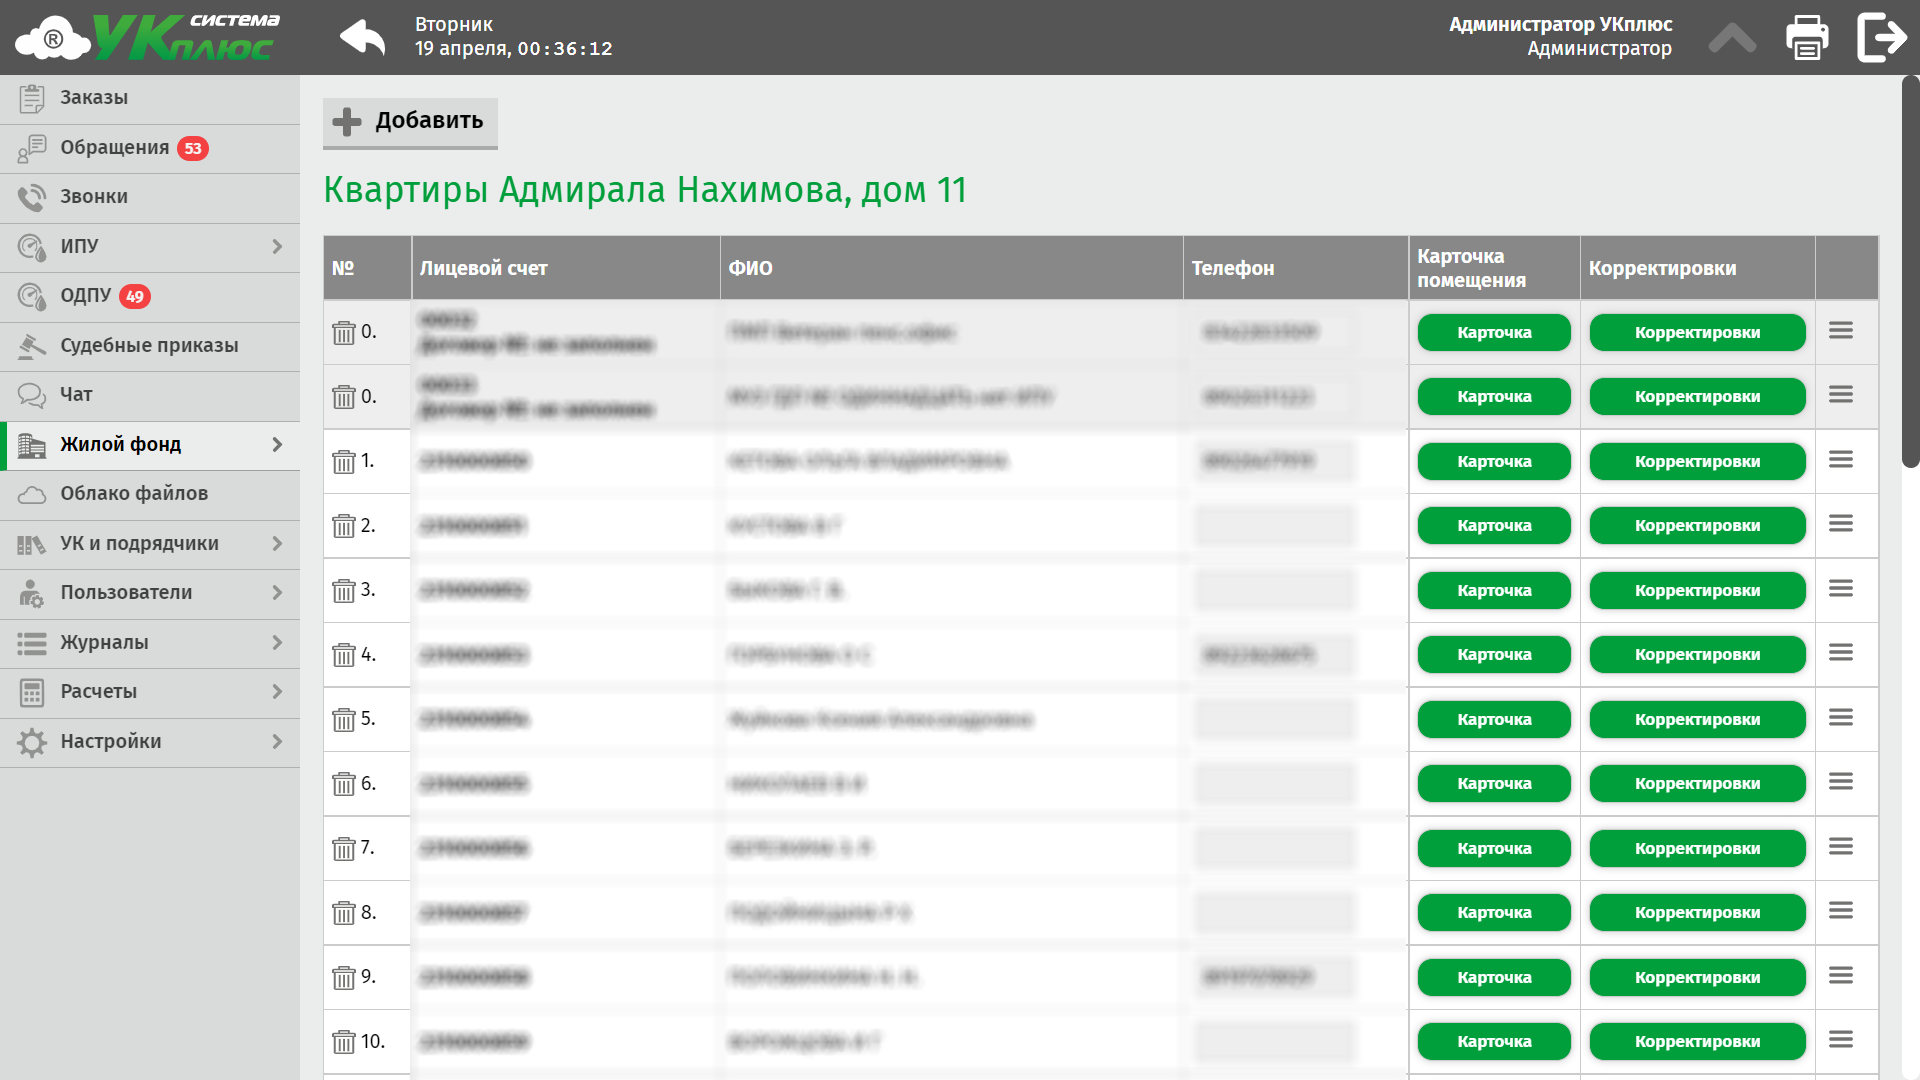Click the printer icon
Image resolution: width=1920 pixels, height=1080 pixels.
1807,38
